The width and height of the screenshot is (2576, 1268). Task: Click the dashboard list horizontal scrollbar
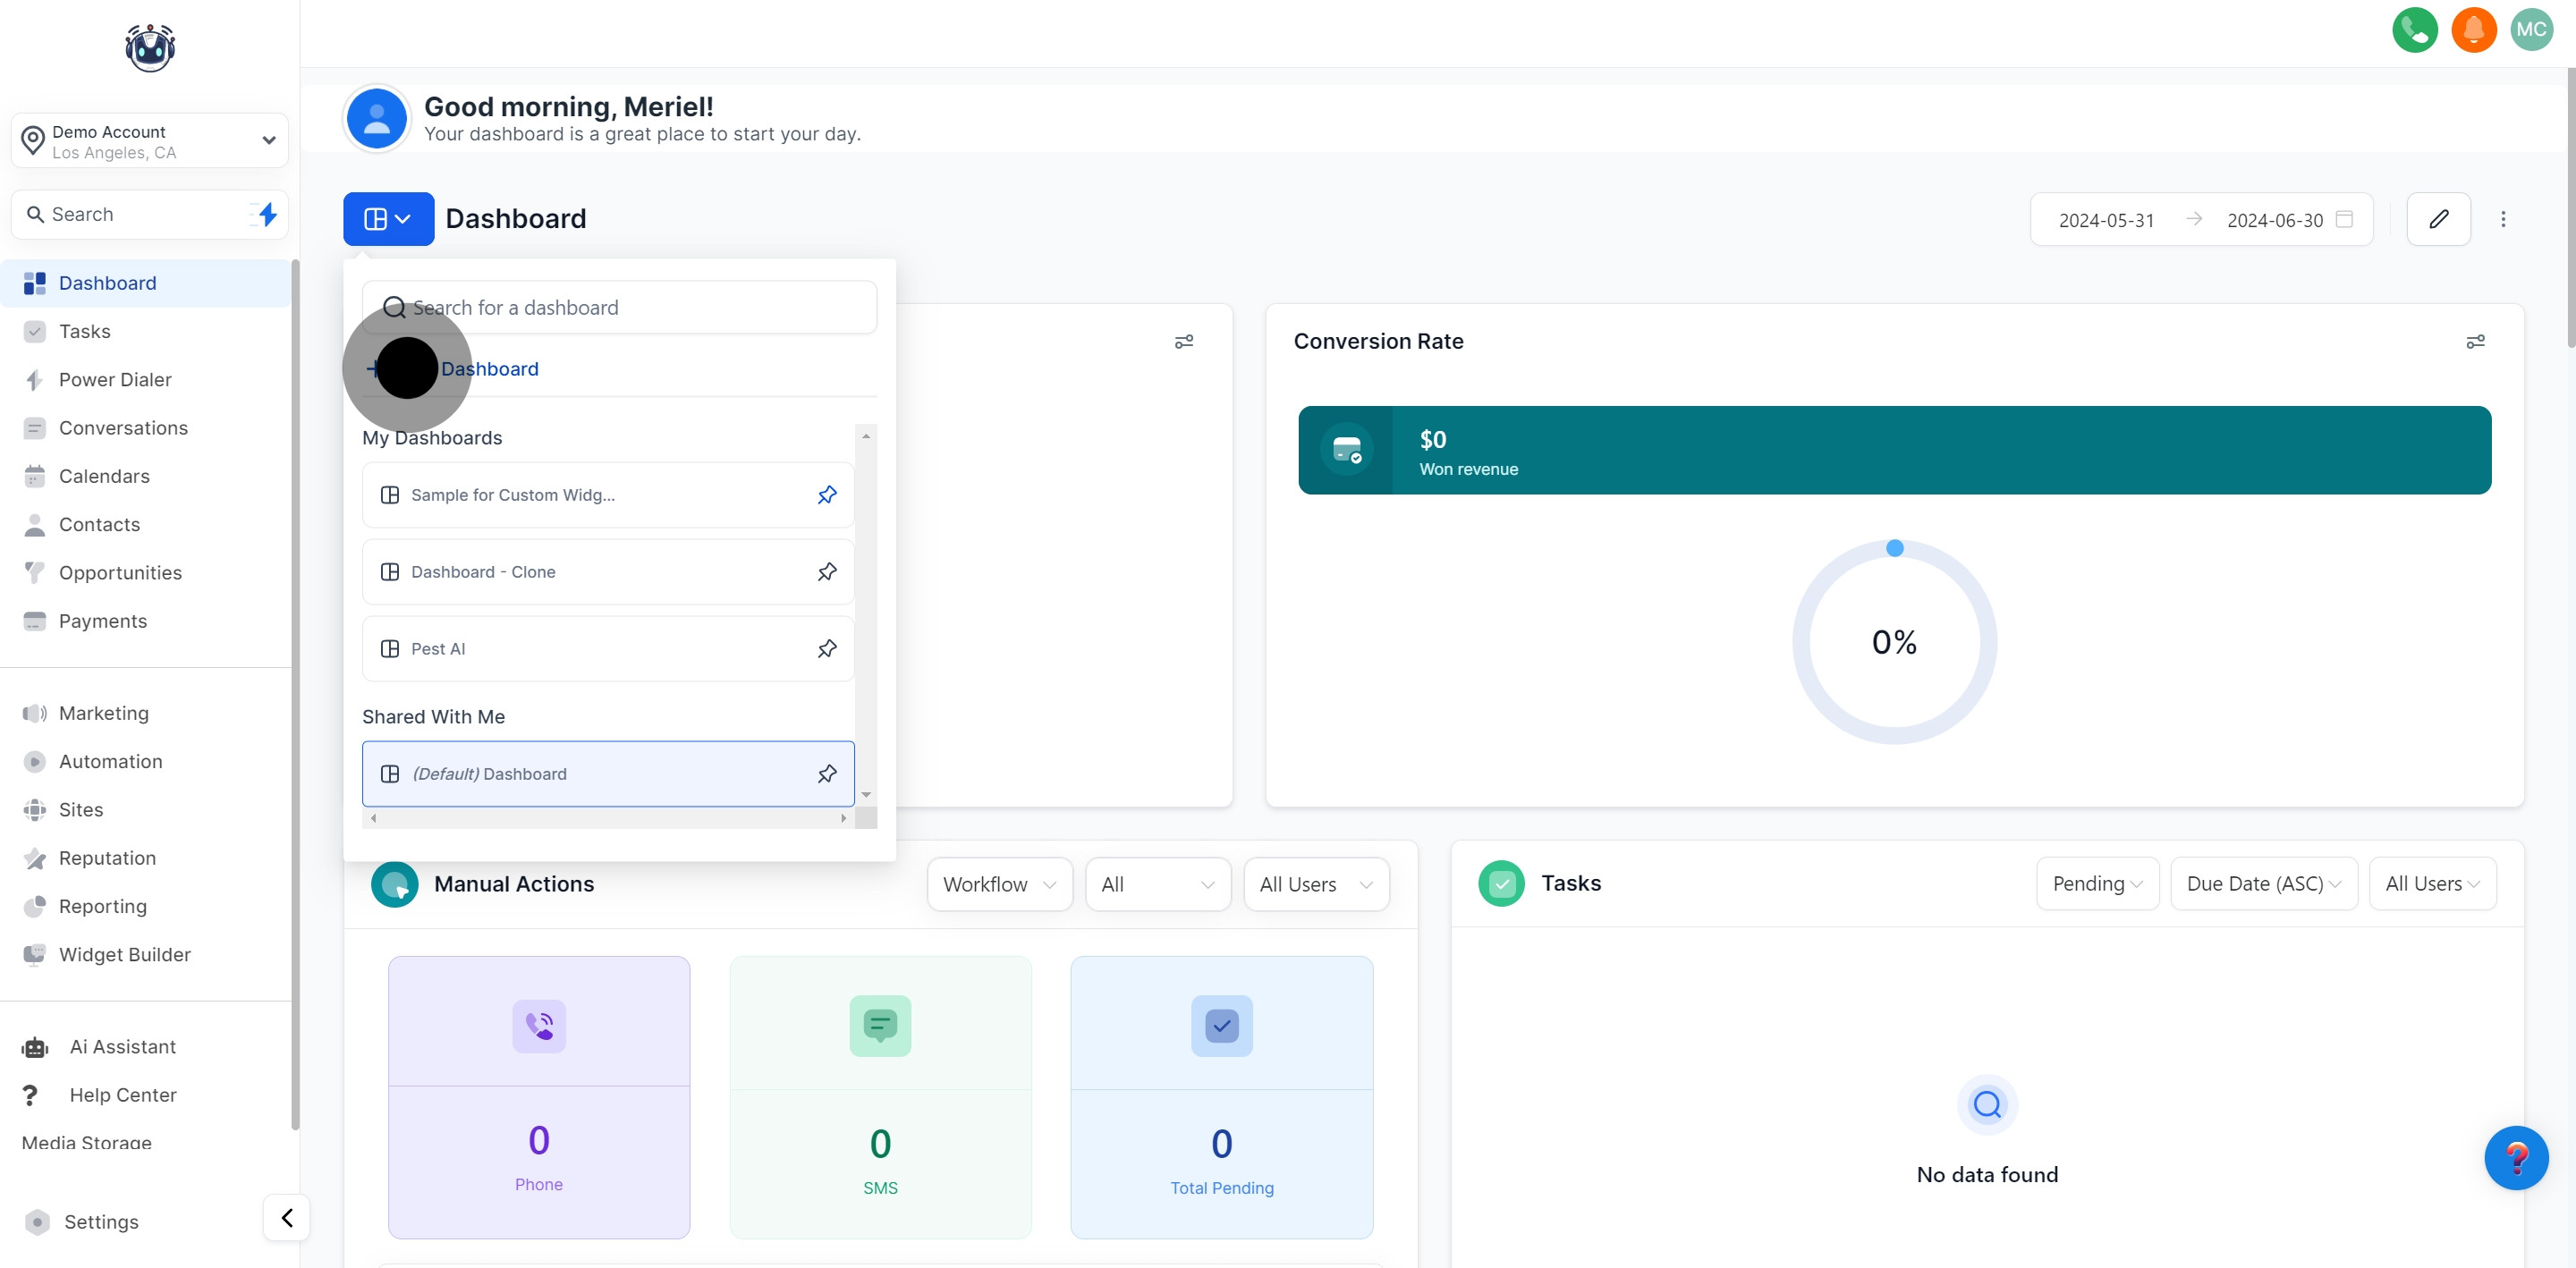608,818
